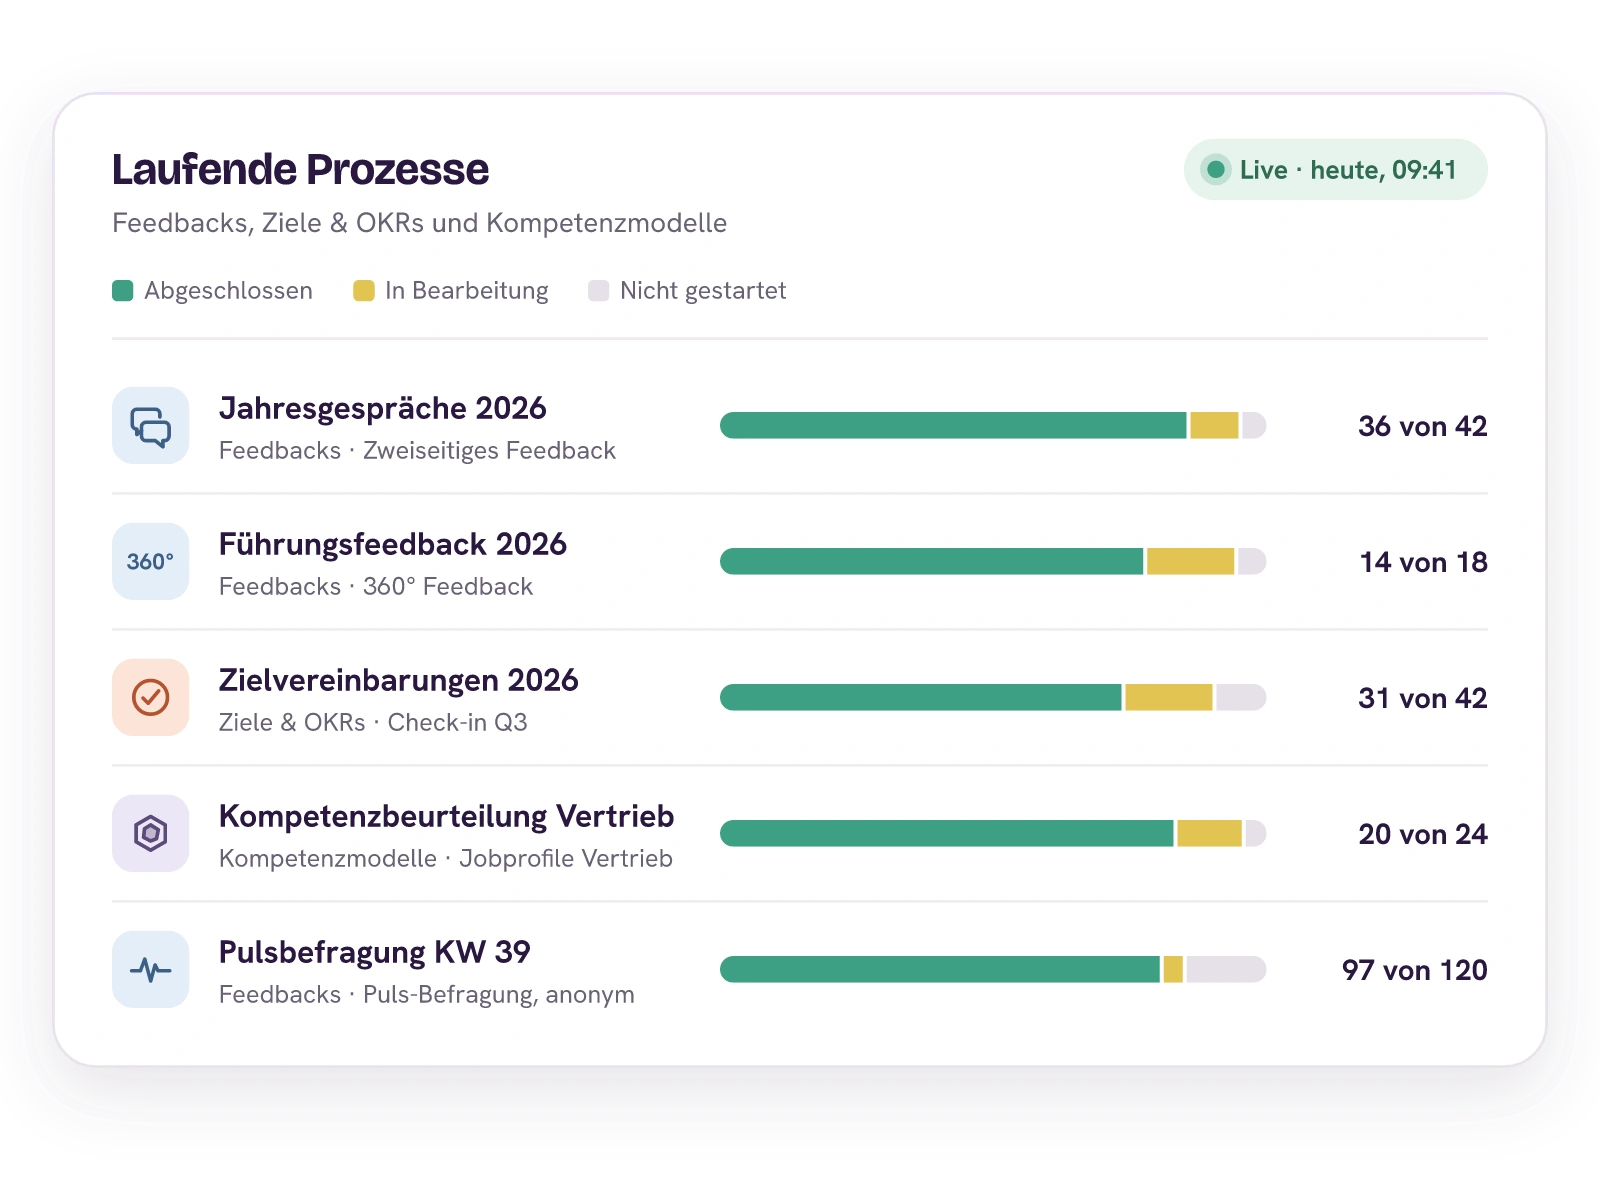Screen dimensions: 1600x1200
Task: Open the Führungsfeedback 2026 process title
Action: 393,544
